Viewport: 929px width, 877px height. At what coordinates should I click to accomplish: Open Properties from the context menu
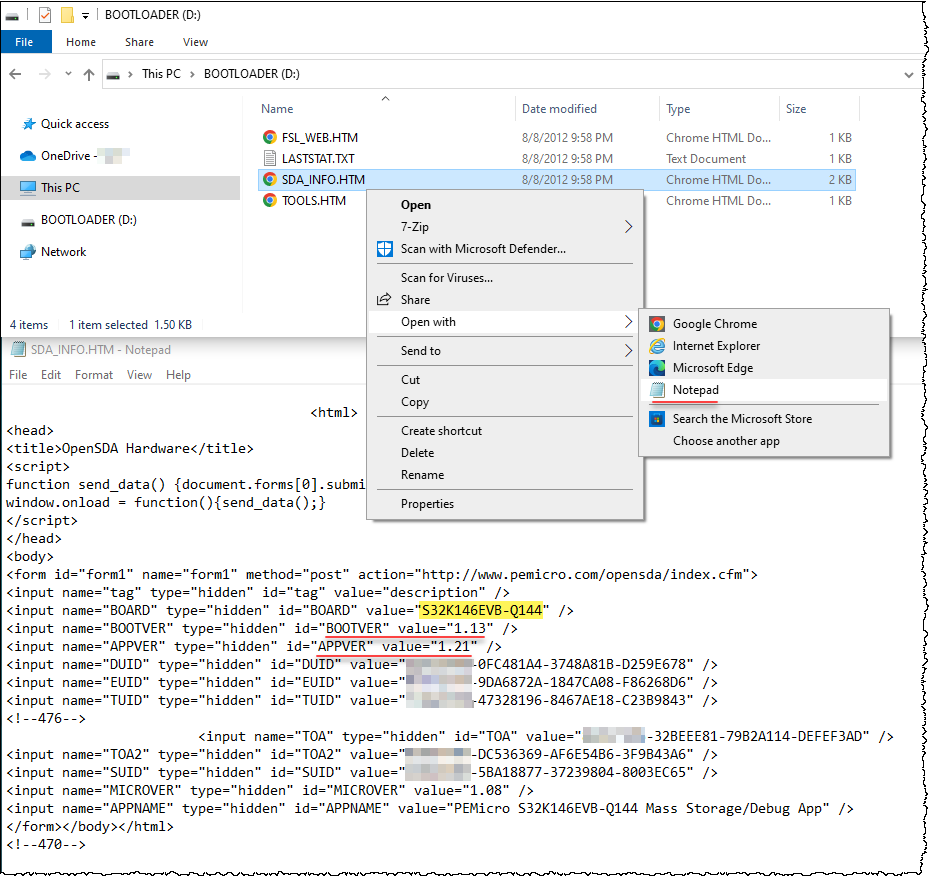coord(423,504)
